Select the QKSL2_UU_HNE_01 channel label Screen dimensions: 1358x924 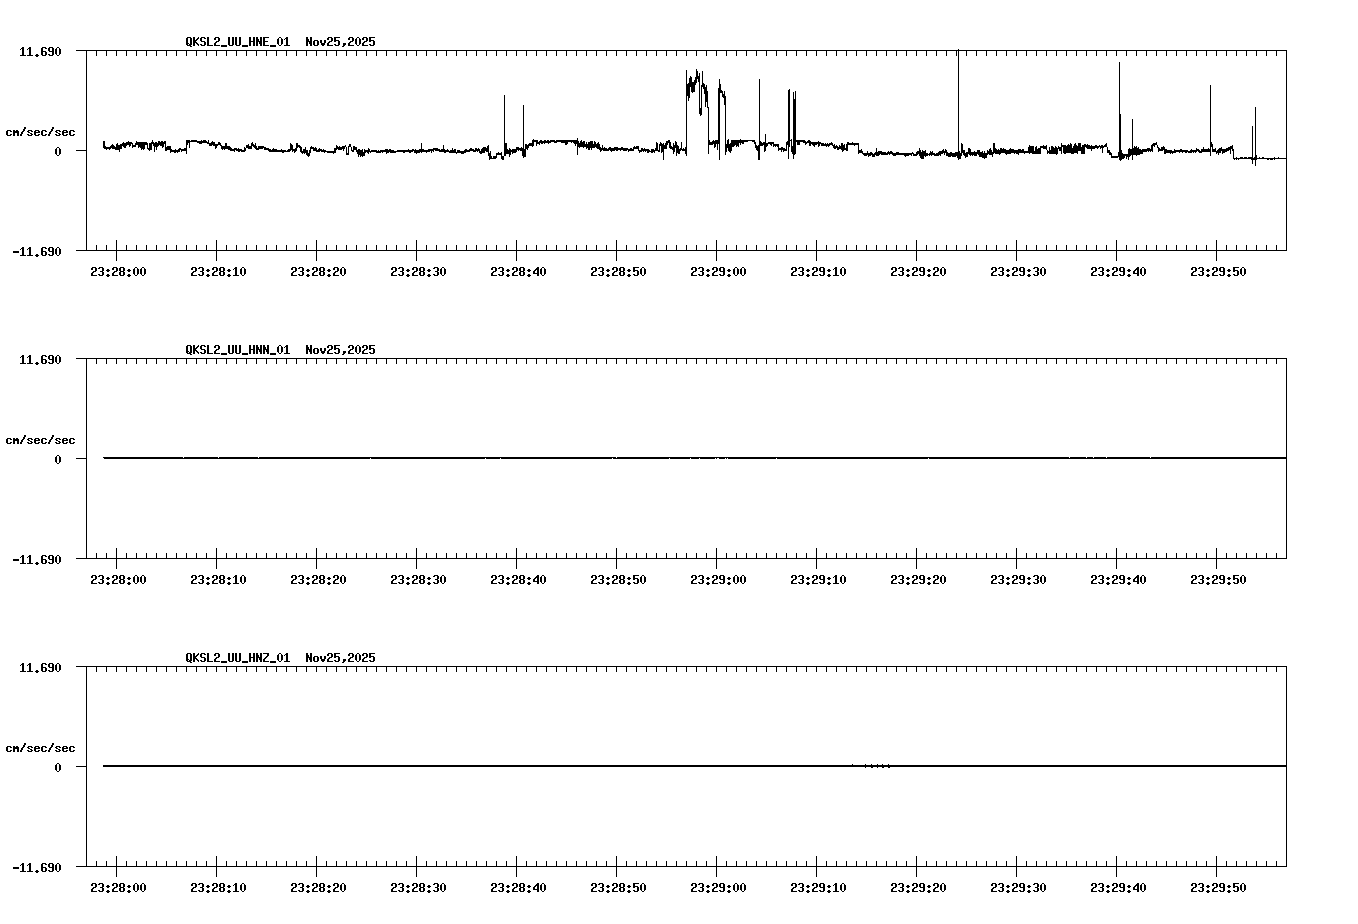[x=236, y=43]
